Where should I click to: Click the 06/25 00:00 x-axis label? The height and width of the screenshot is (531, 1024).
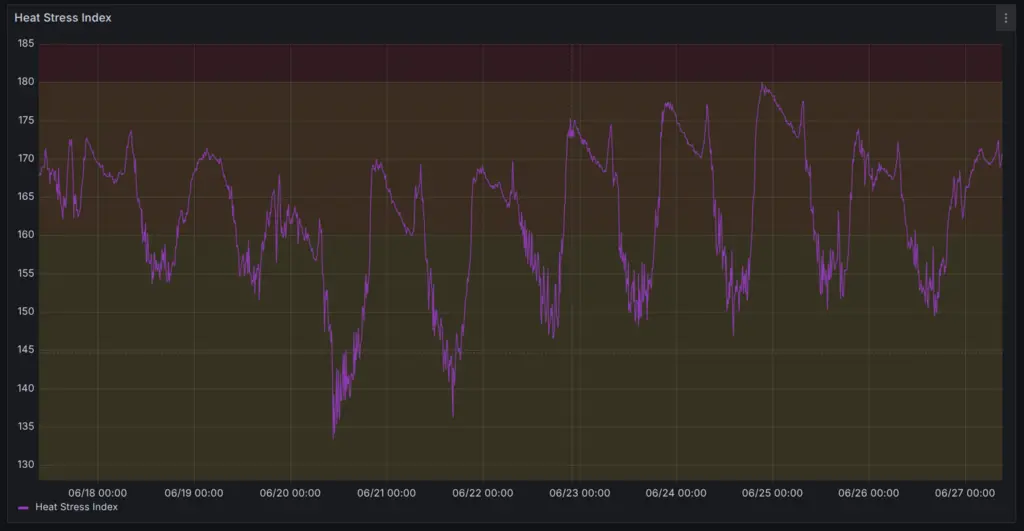pos(773,493)
